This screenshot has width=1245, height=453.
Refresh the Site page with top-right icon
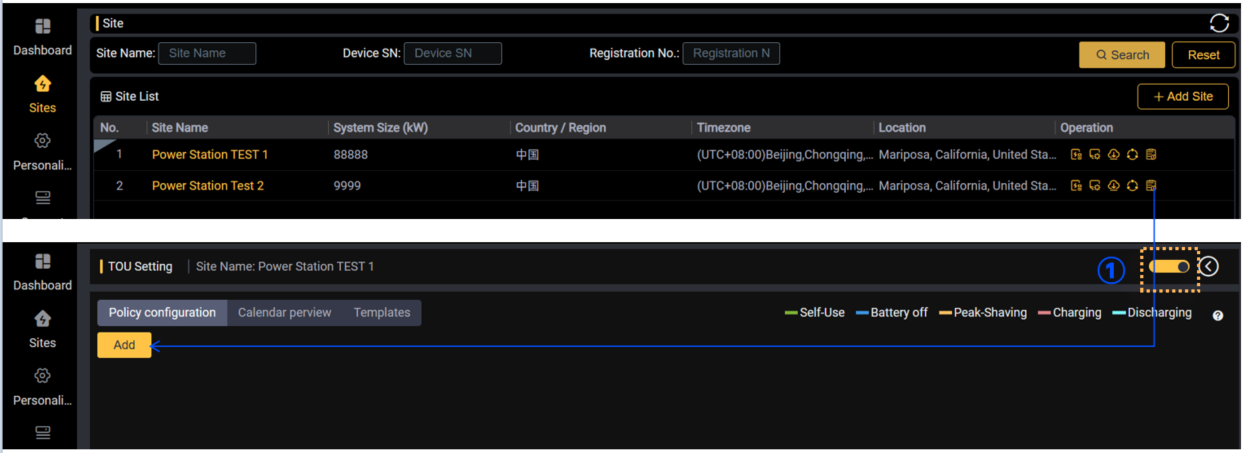(1218, 23)
